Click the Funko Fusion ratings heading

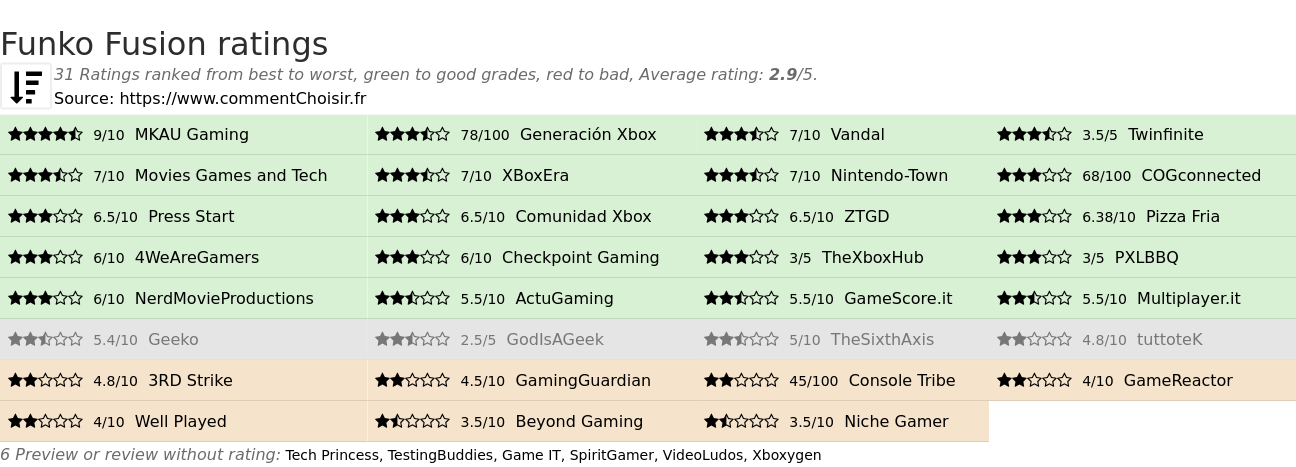coord(164,44)
